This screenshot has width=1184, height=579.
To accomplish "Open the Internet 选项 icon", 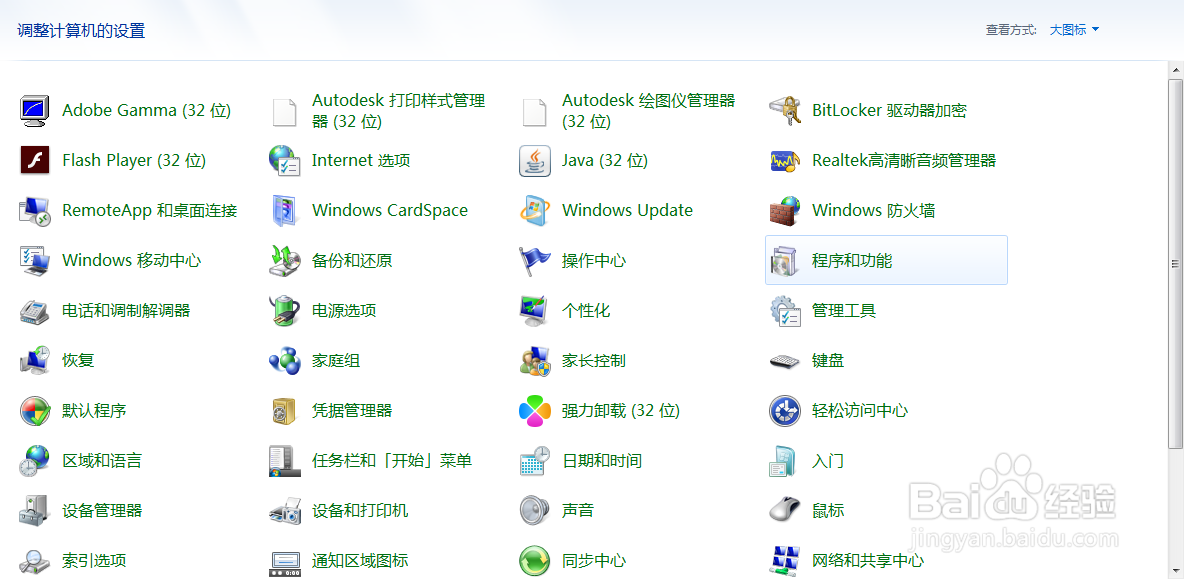I will (x=285, y=160).
